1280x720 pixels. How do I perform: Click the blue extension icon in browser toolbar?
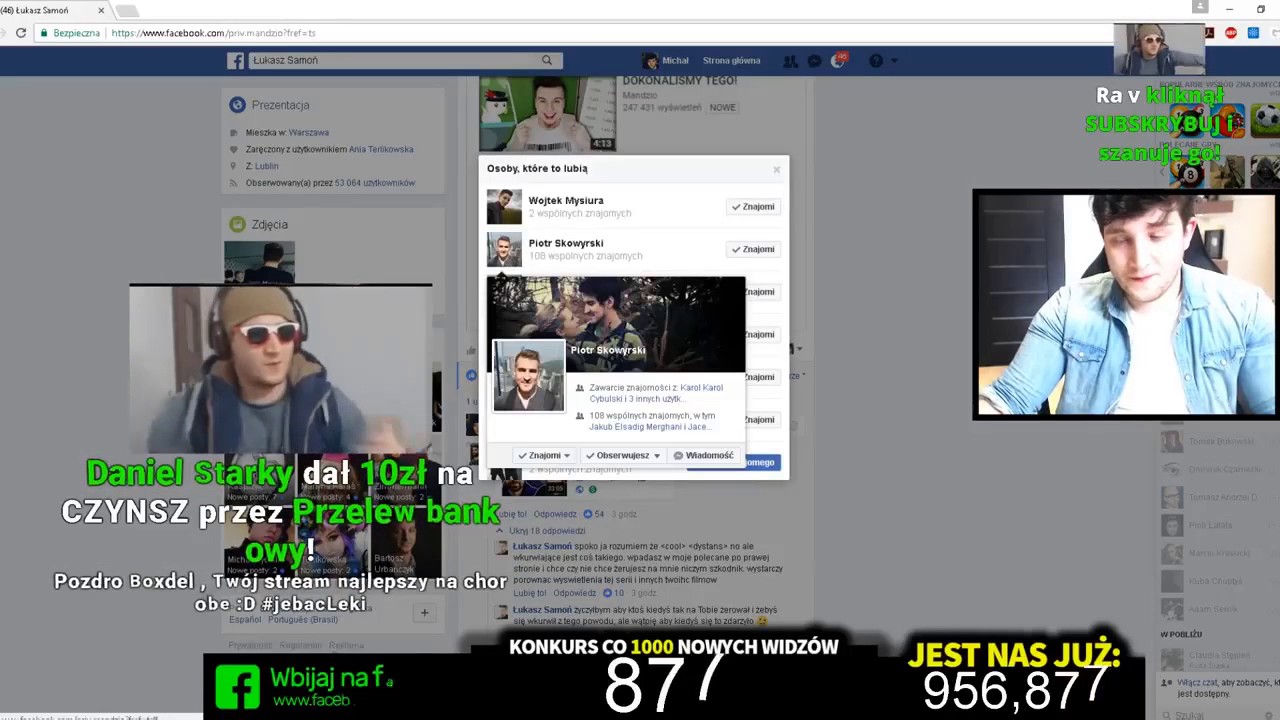point(1253,33)
